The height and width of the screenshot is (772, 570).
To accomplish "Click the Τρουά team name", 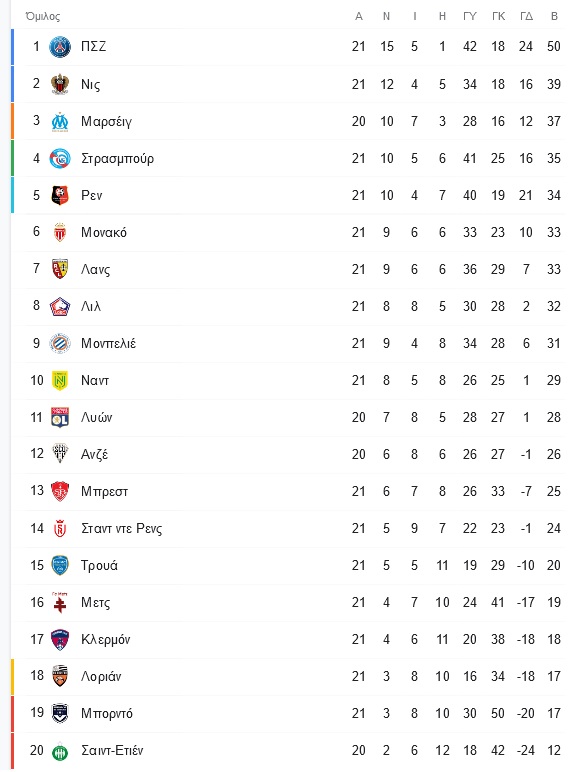I will [x=99, y=565].
